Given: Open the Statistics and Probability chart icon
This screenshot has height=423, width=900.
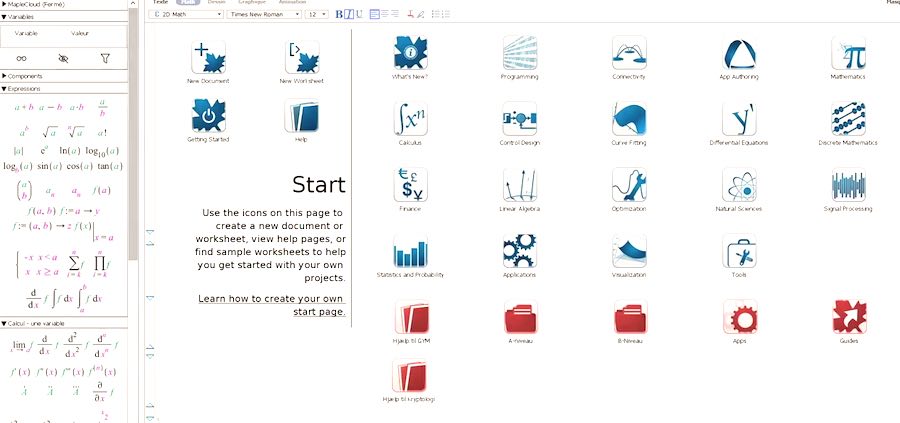Looking at the screenshot, I should (x=410, y=251).
